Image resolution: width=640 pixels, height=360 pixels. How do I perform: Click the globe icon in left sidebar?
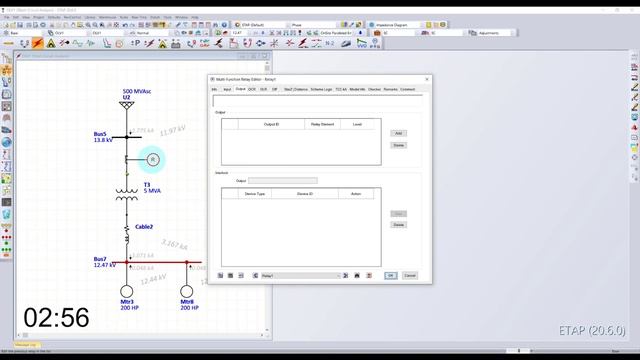(x=6, y=142)
